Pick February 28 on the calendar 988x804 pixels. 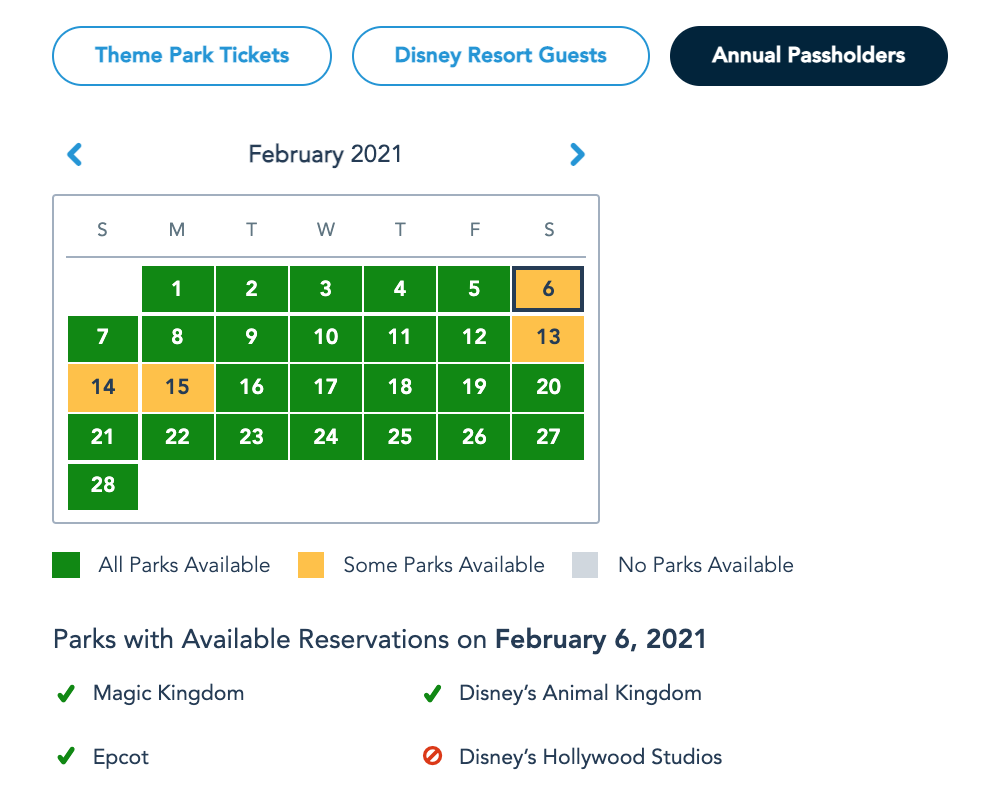103,485
